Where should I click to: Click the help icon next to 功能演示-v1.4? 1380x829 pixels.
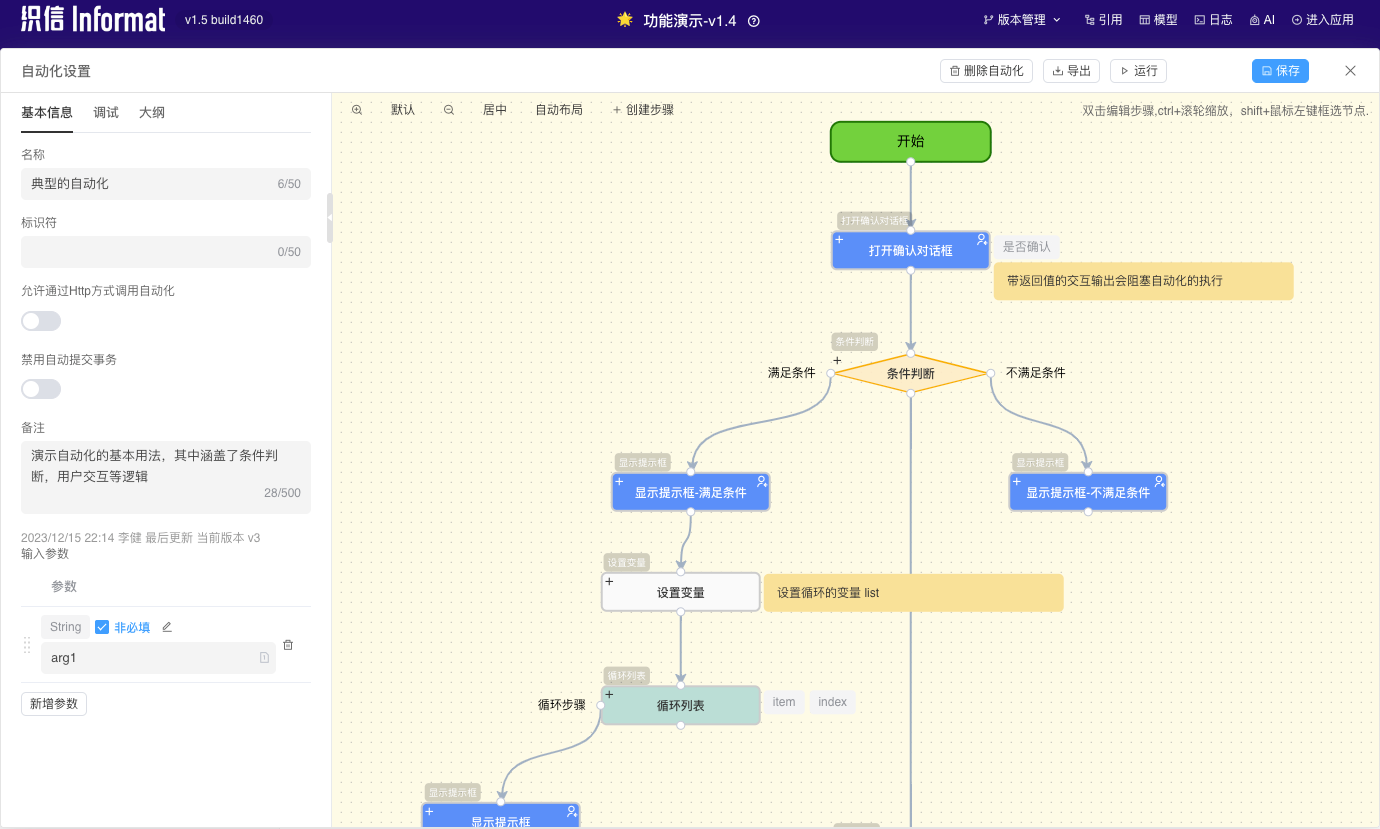pyautogui.click(x=754, y=21)
